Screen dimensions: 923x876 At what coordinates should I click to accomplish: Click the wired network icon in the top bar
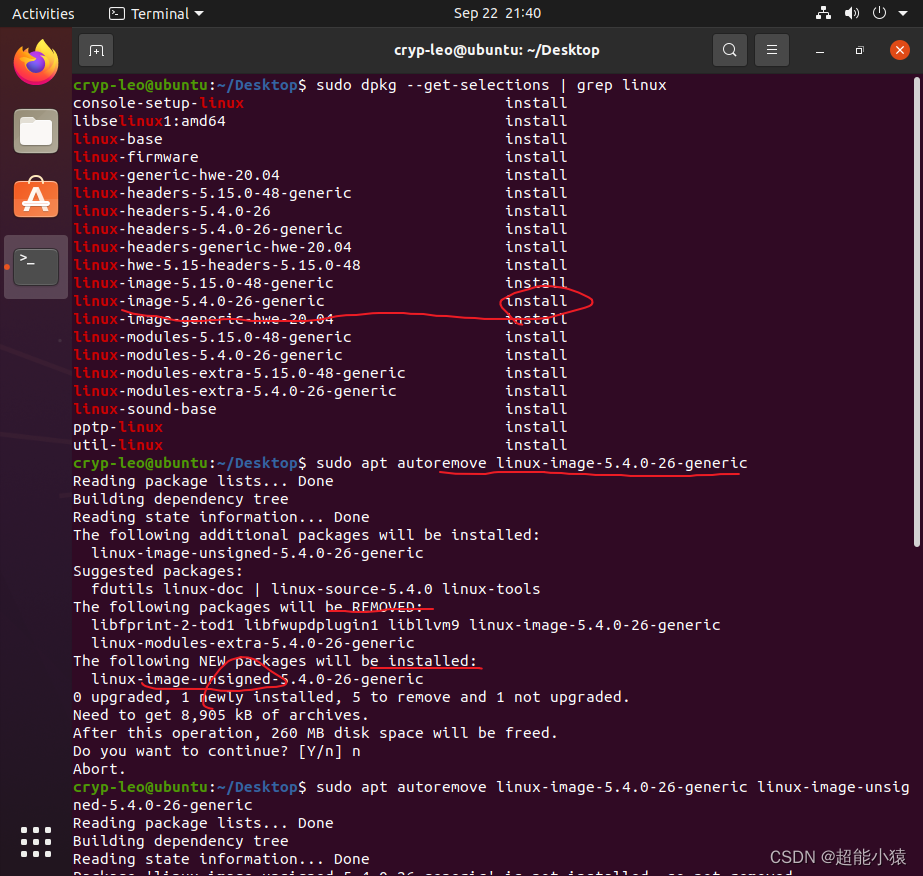coord(823,13)
